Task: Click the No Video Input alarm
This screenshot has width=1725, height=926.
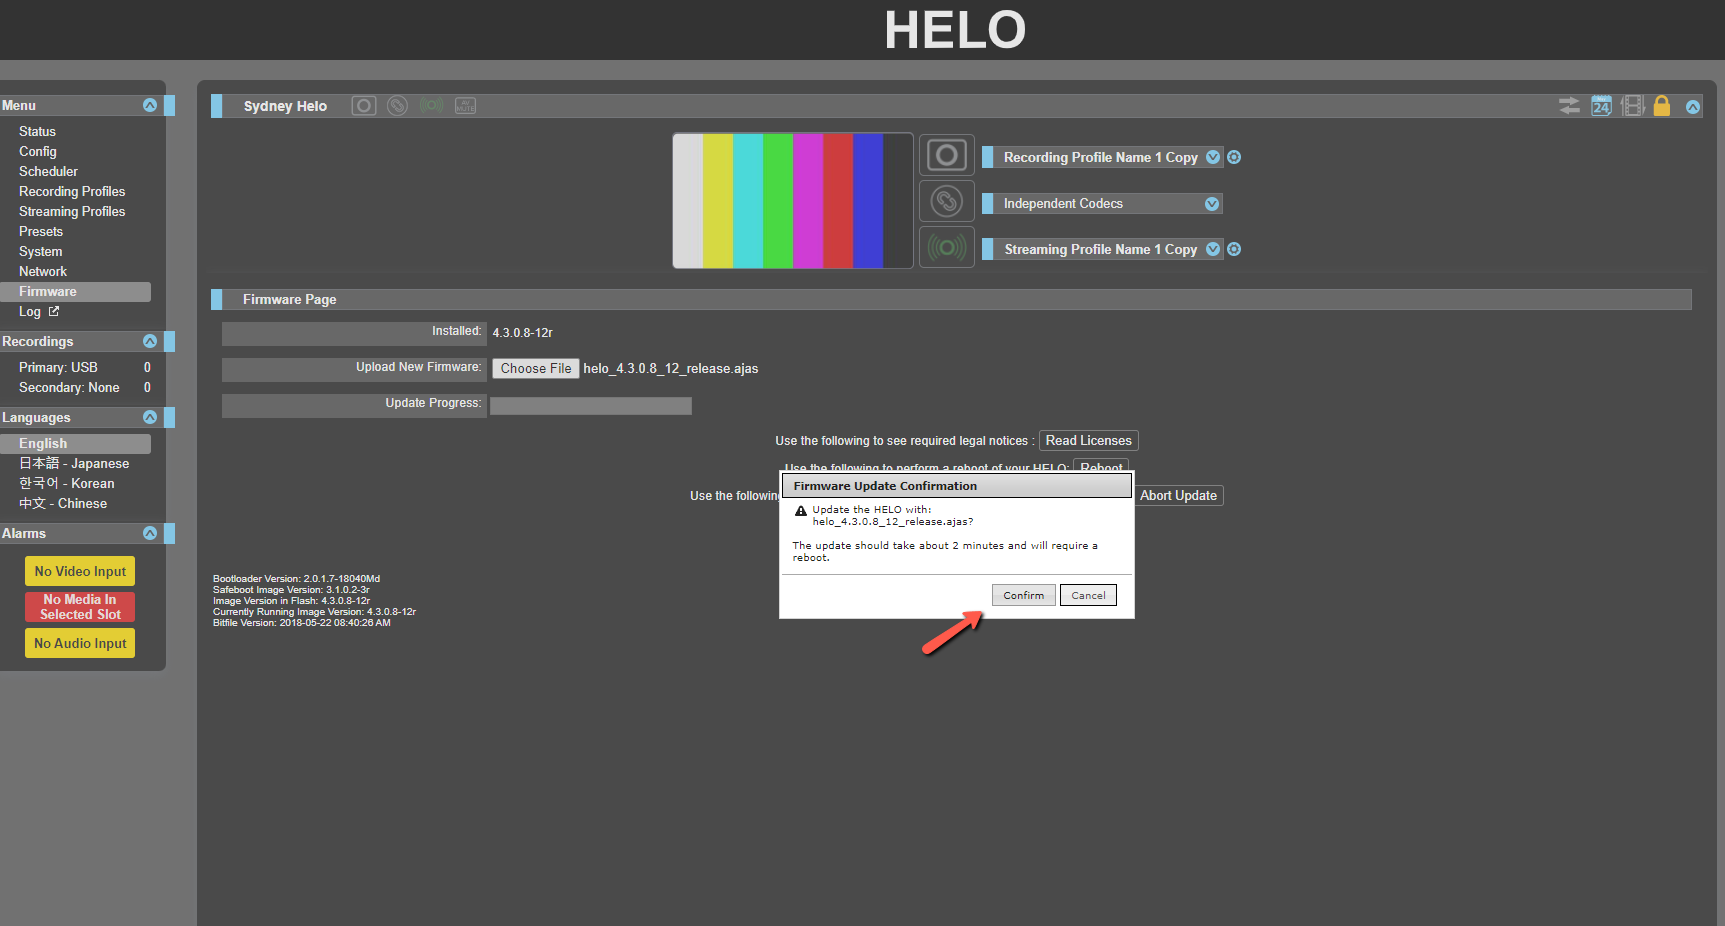Action: [80, 571]
